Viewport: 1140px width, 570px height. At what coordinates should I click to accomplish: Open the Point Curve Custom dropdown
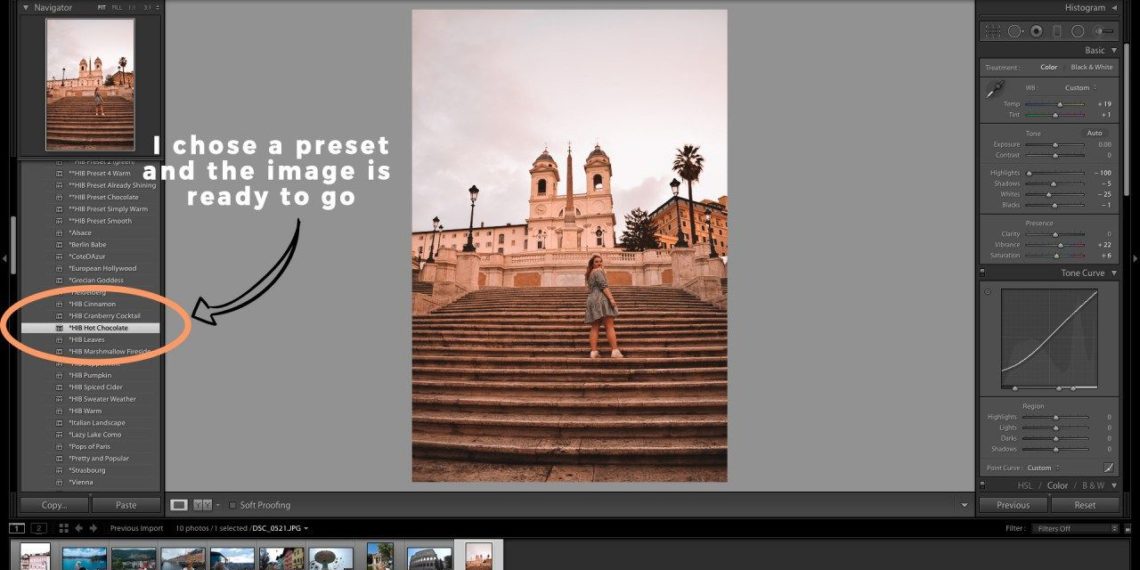coord(1043,467)
